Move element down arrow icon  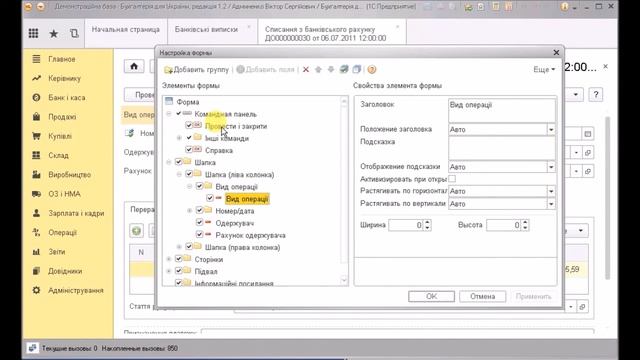pos(331,70)
